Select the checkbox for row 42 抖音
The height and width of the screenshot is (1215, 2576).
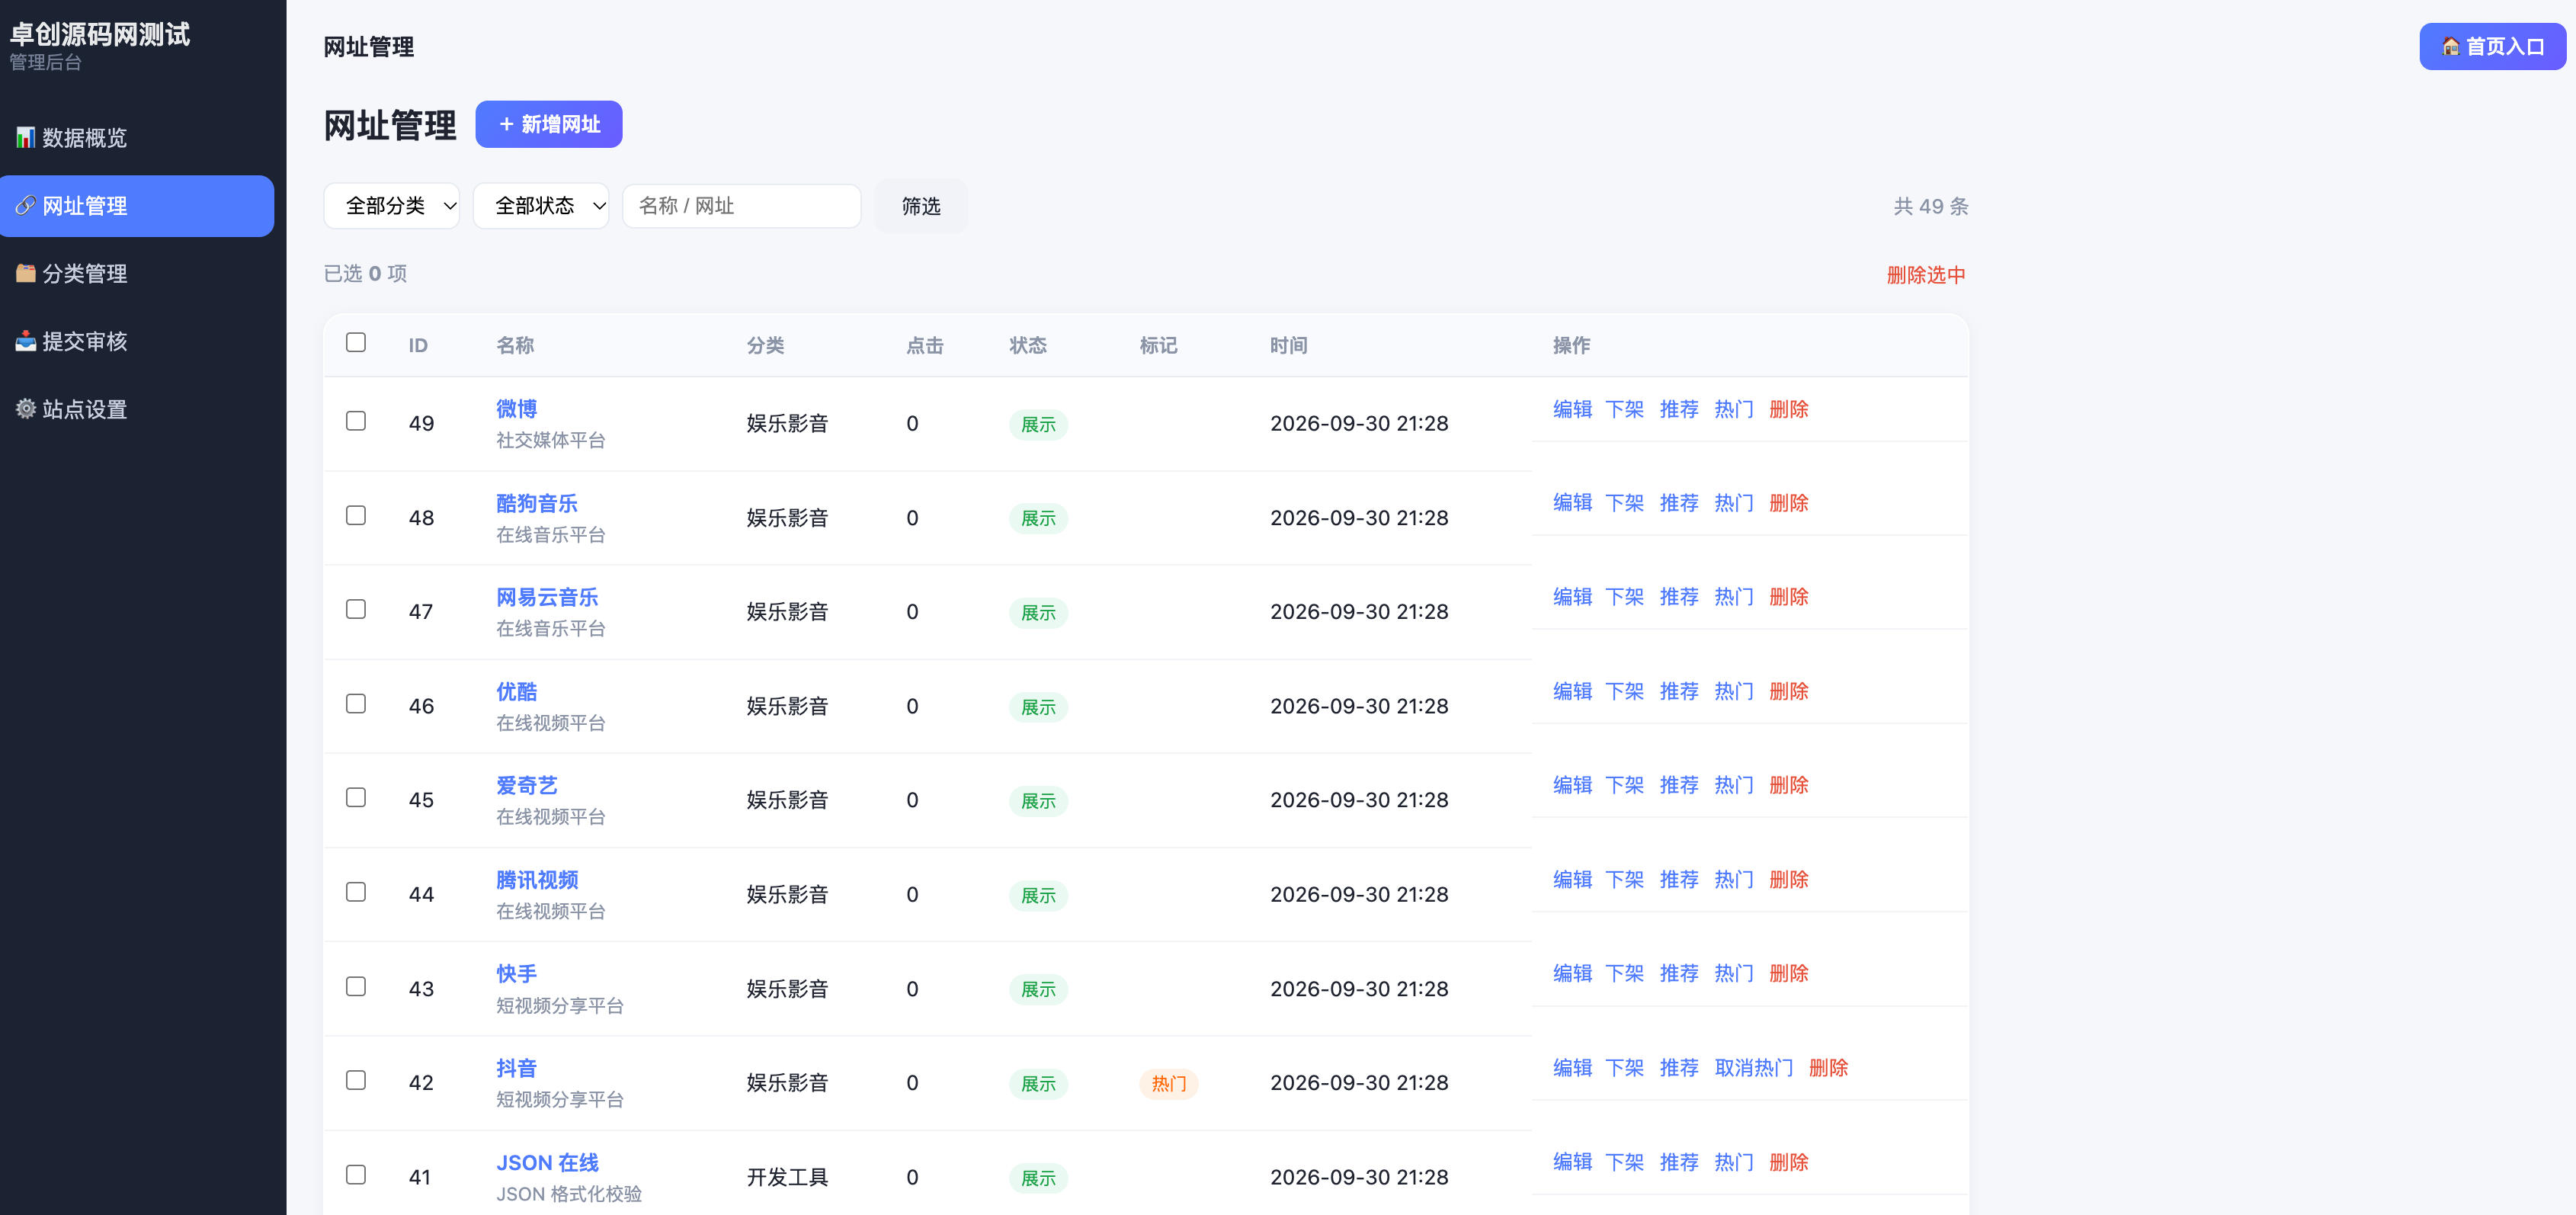click(x=356, y=1080)
